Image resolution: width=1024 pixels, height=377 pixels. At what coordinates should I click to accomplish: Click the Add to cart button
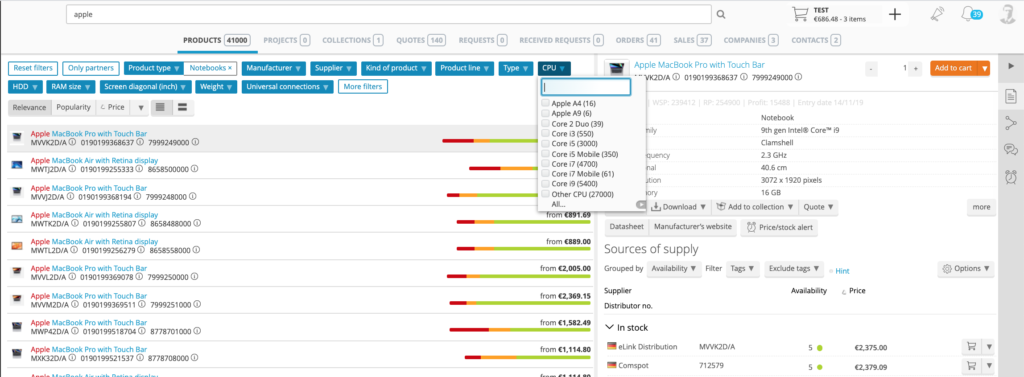[x=953, y=68]
